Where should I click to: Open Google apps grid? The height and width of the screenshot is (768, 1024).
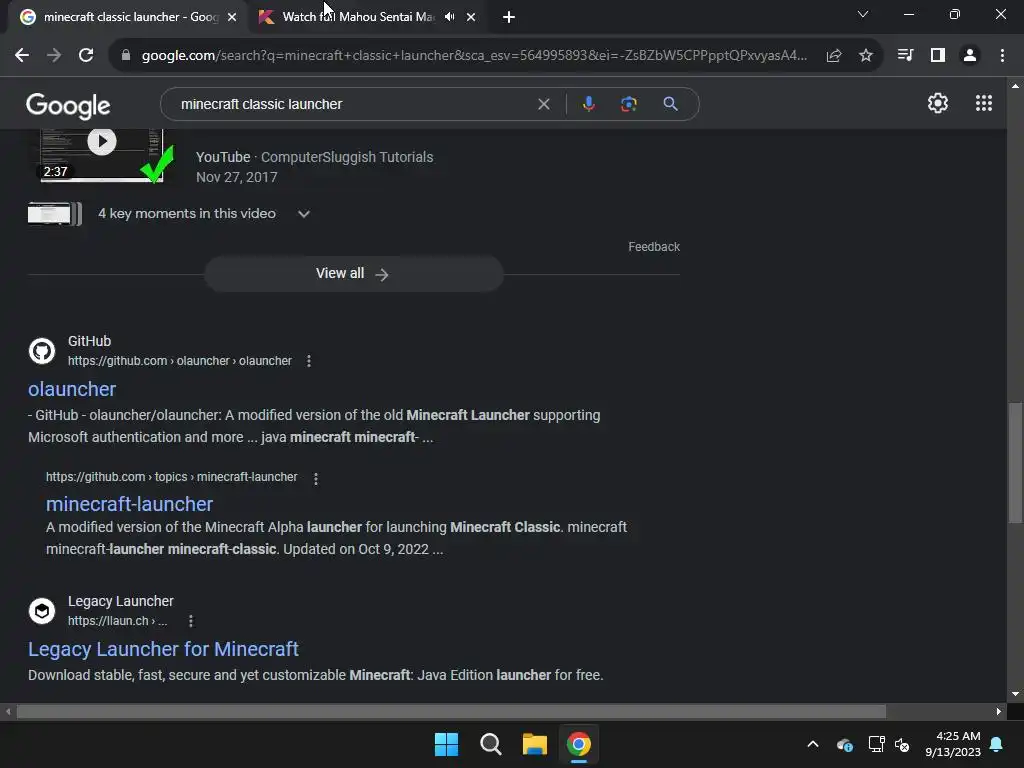(984, 103)
